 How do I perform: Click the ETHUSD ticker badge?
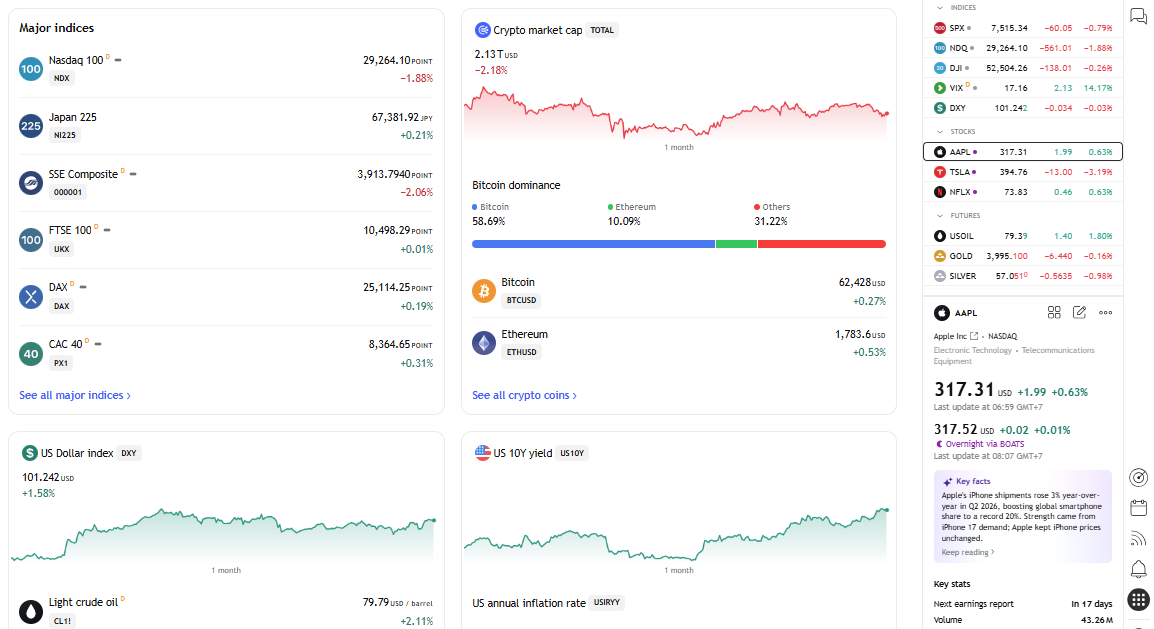(x=521, y=352)
